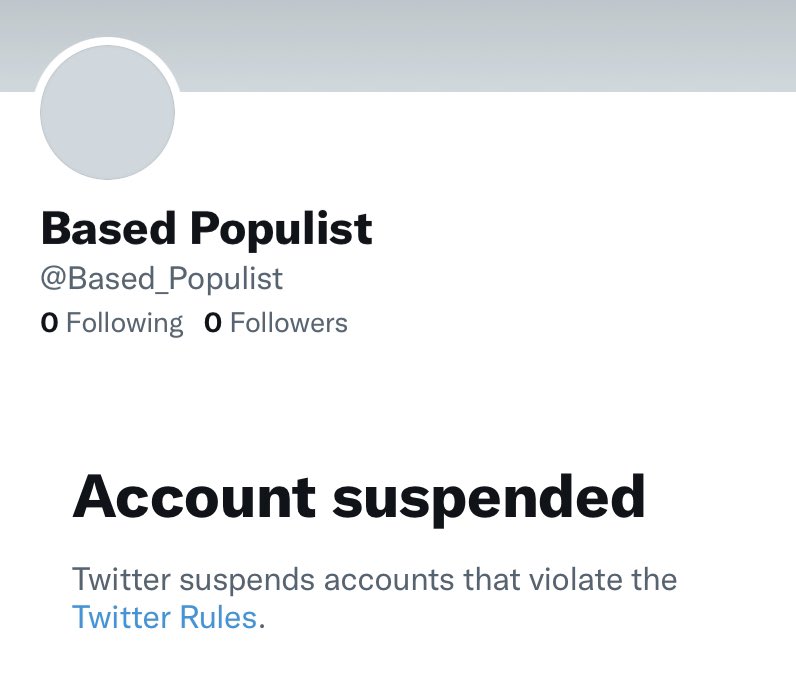
Task: Click the "Based Populist" display name
Action: pos(206,229)
